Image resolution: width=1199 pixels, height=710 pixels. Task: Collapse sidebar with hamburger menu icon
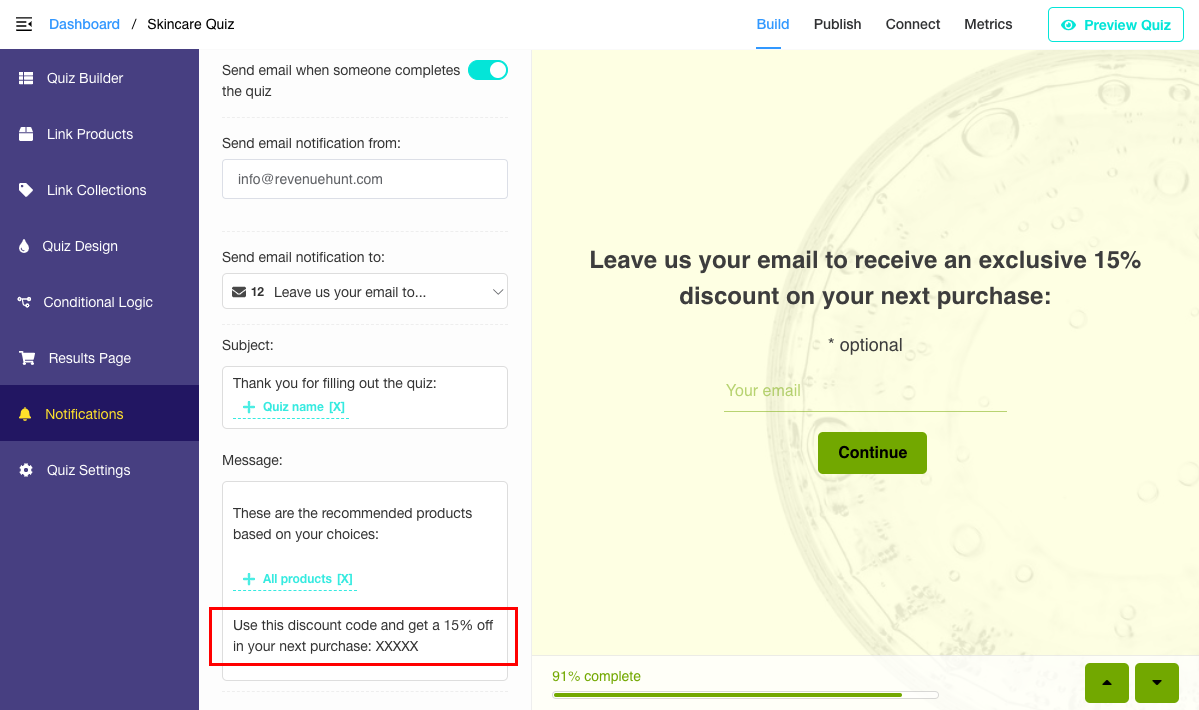[24, 24]
